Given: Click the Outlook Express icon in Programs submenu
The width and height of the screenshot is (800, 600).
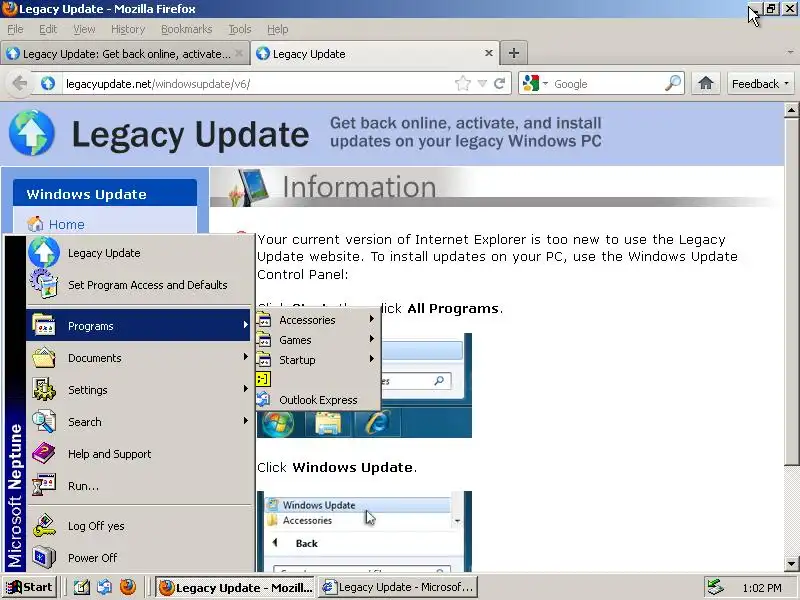Looking at the screenshot, I should click(263, 399).
